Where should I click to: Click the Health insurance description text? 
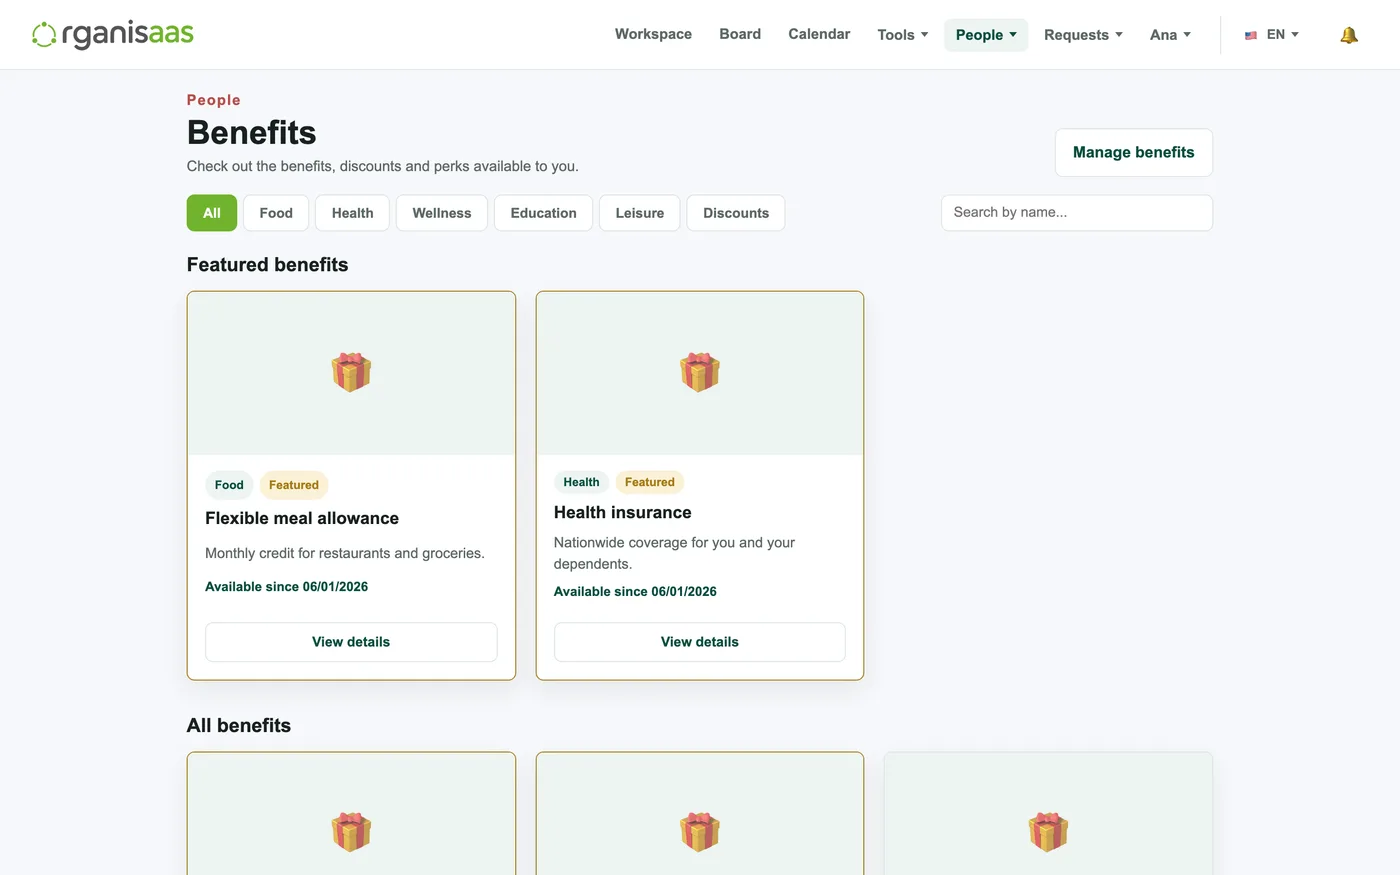675,553
